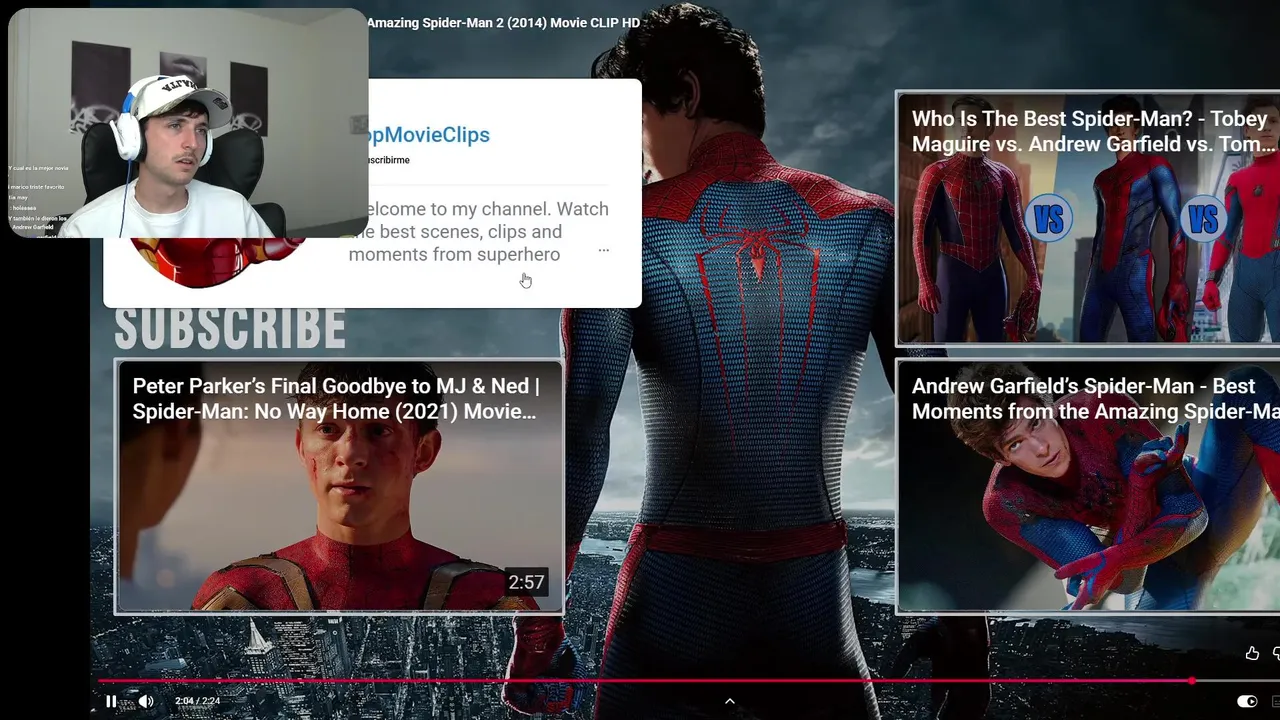Open Peter Parker's Final Goodbye video card
The height and width of the screenshot is (720, 1280).
(x=339, y=486)
